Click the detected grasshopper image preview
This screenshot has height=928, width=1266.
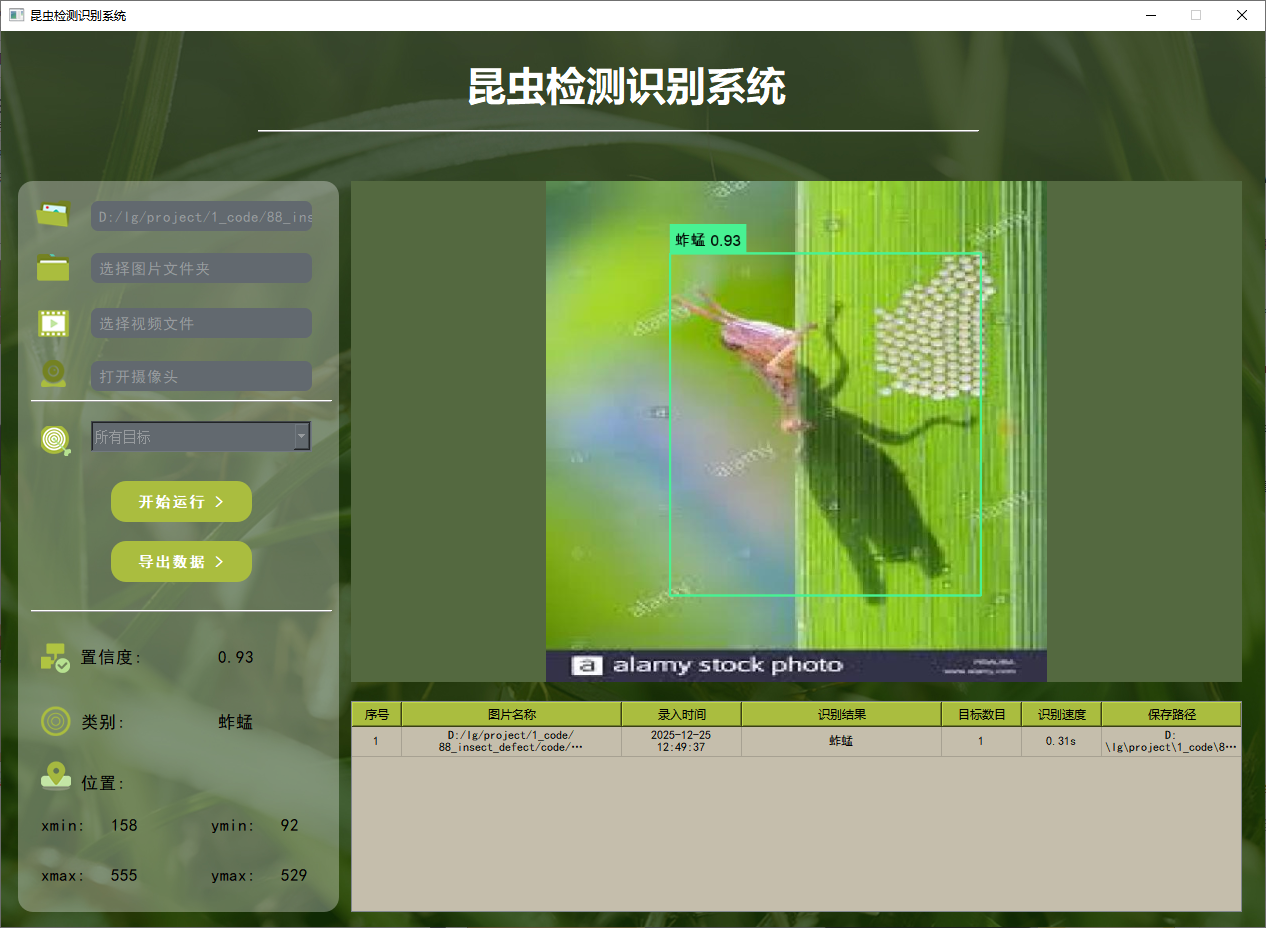pyautogui.click(x=796, y=431)
